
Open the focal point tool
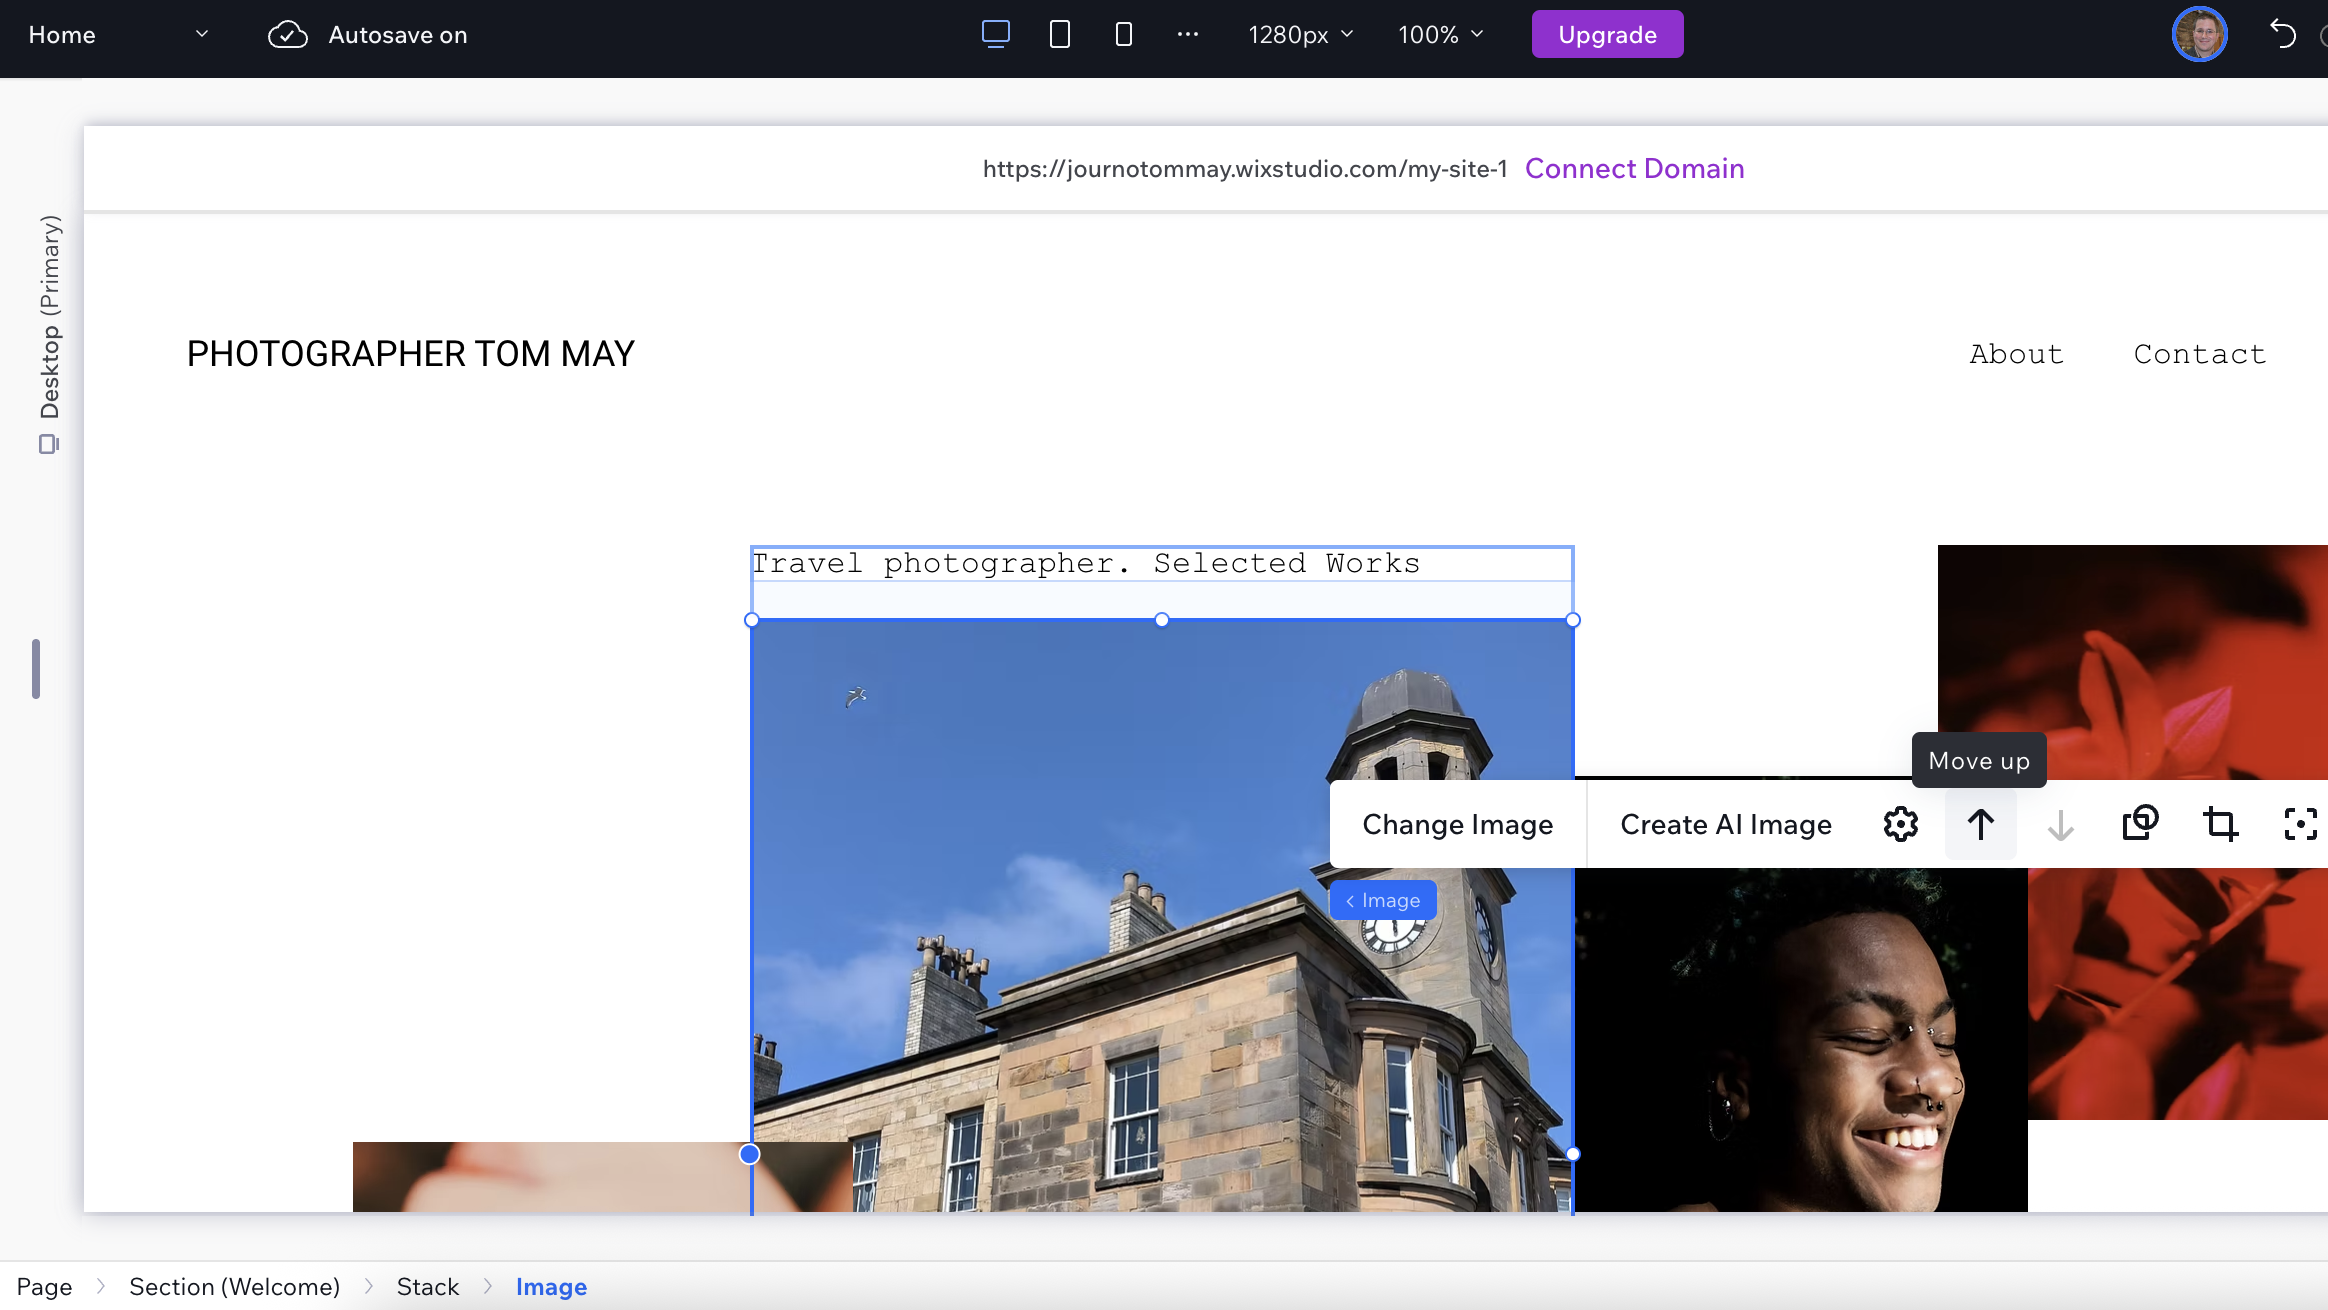click(x=2300, y=824)
